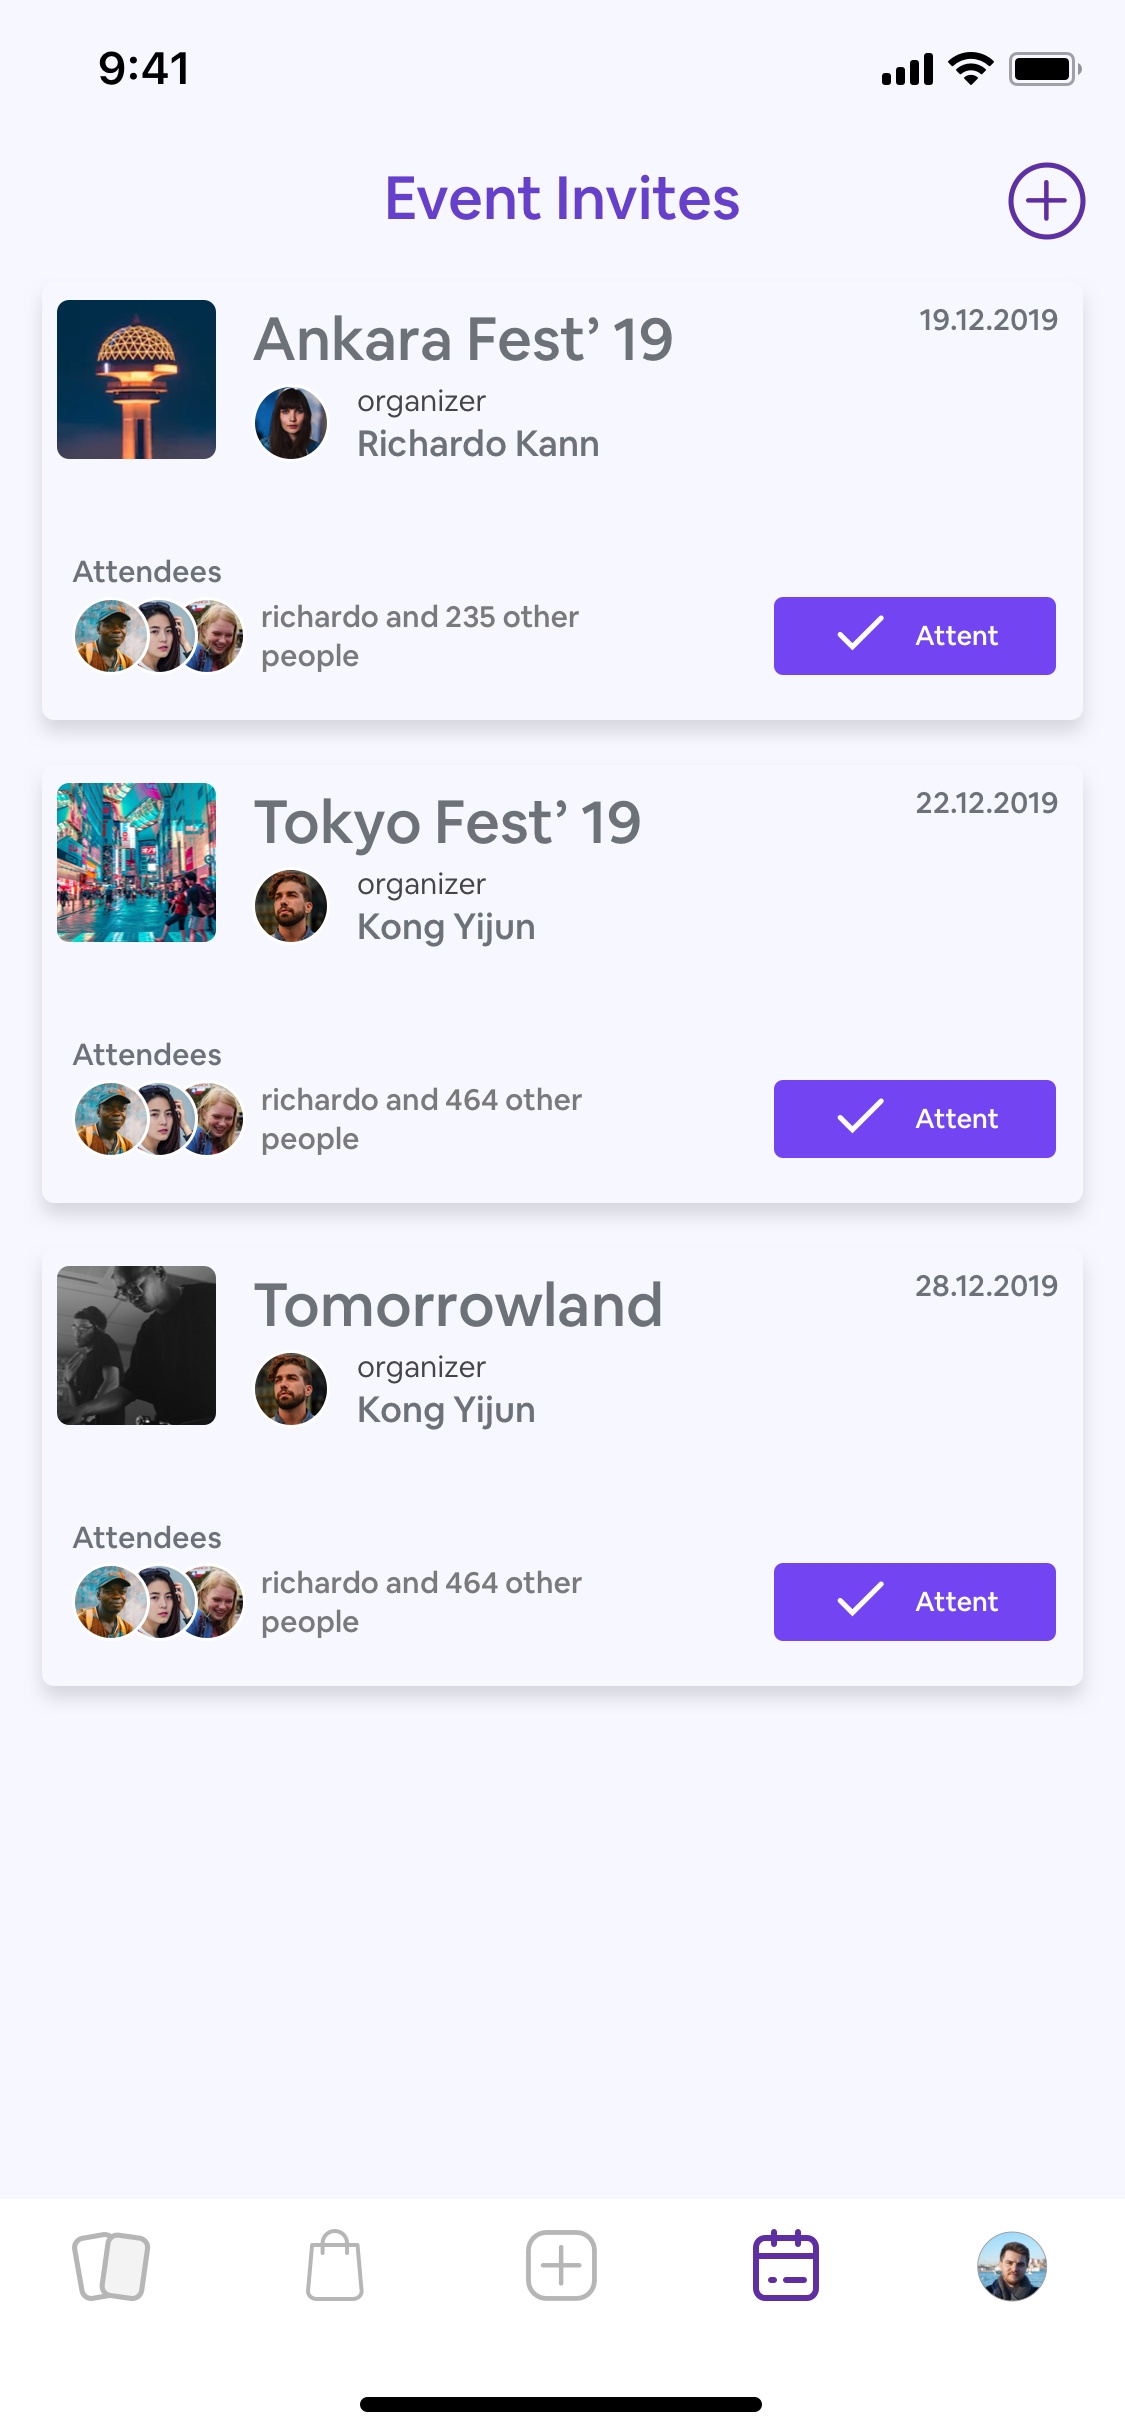Open the Ankara Fest tower thumbnail
The width and height of the screenshot is (1125, 2436).
[x=136, y=380]
